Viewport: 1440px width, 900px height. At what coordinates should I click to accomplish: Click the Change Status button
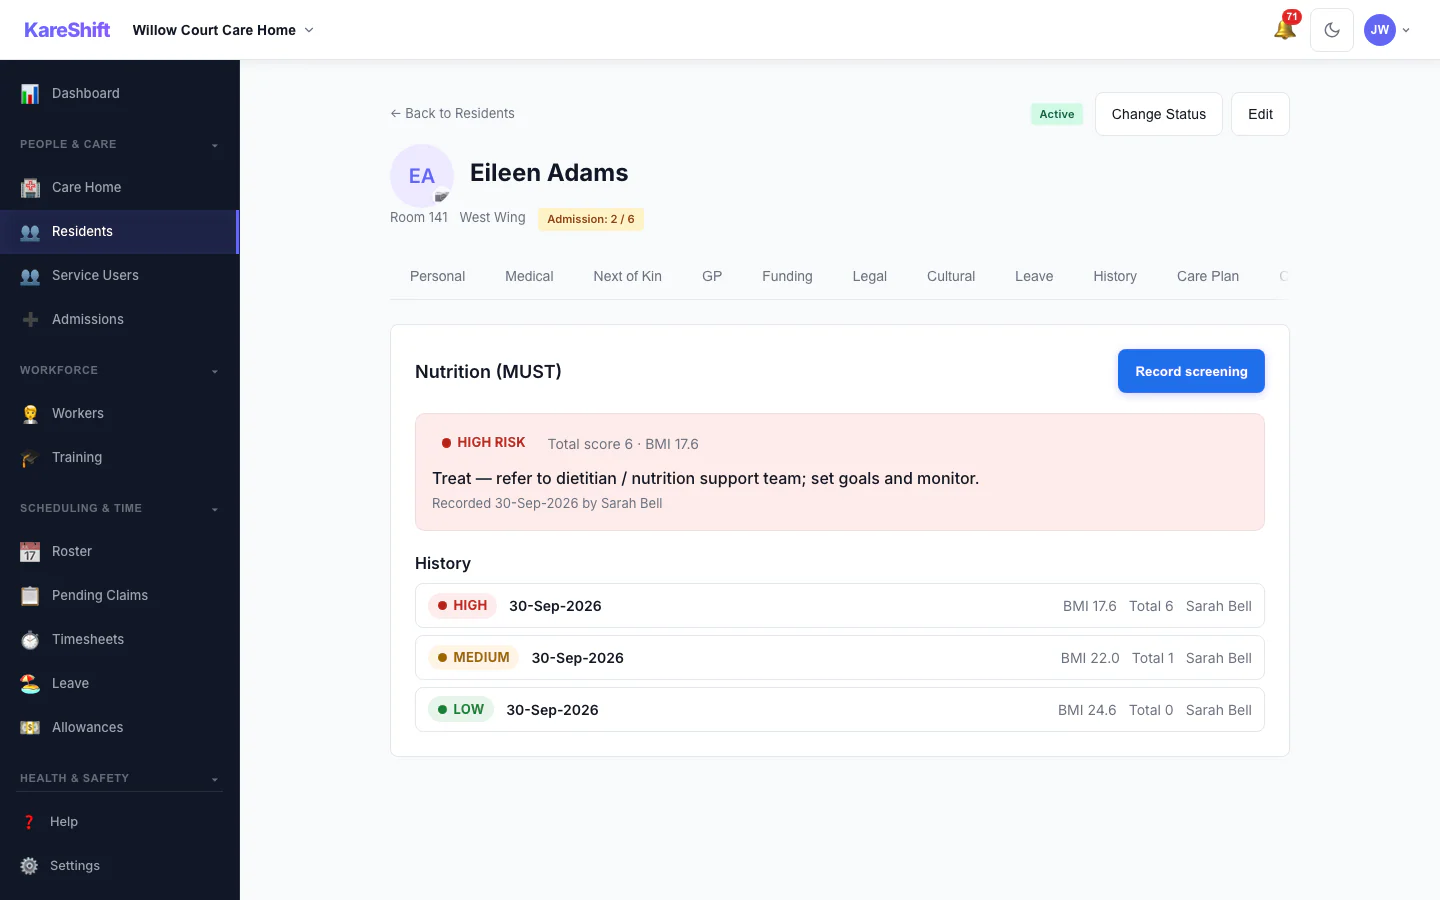click(1159, 114)
